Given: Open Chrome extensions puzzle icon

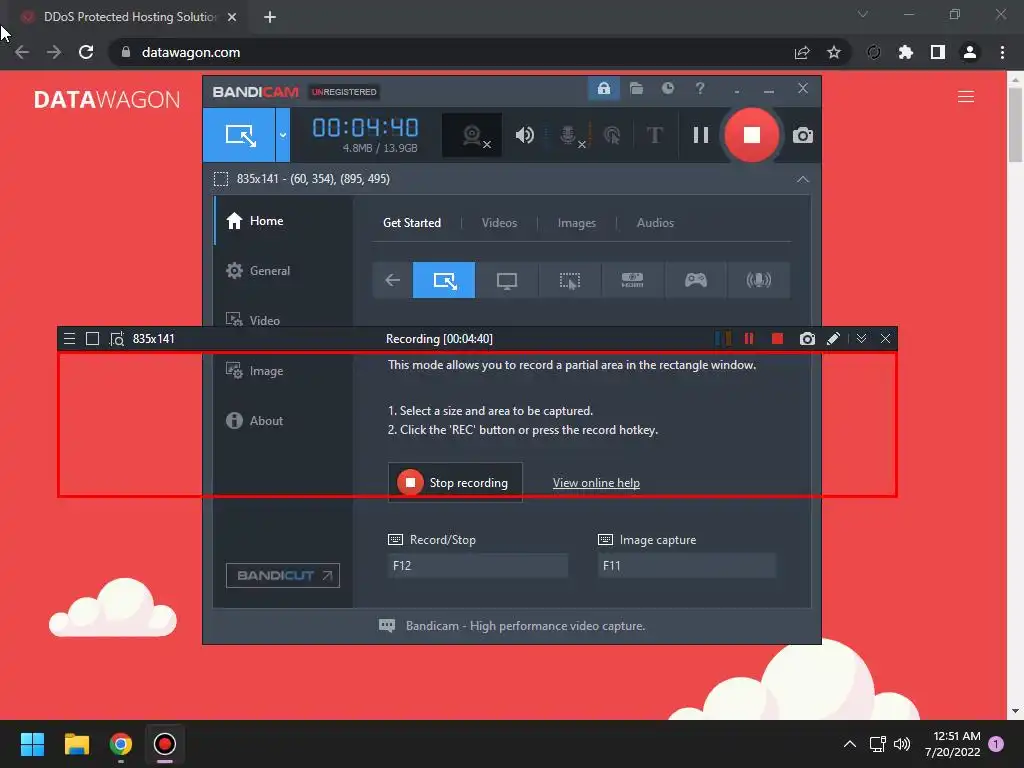Looking at the screenshot, I should pos(906,52).
